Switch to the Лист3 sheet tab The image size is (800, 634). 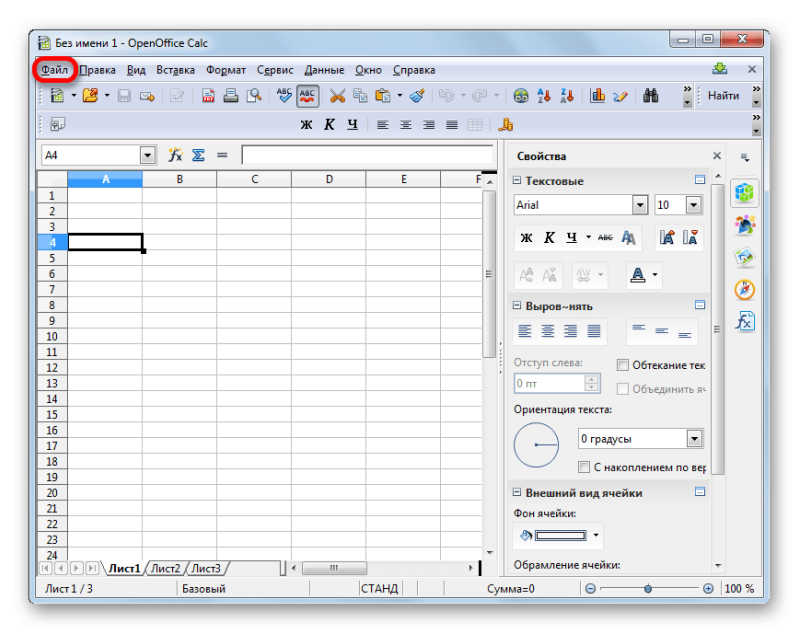click(206, 568)
